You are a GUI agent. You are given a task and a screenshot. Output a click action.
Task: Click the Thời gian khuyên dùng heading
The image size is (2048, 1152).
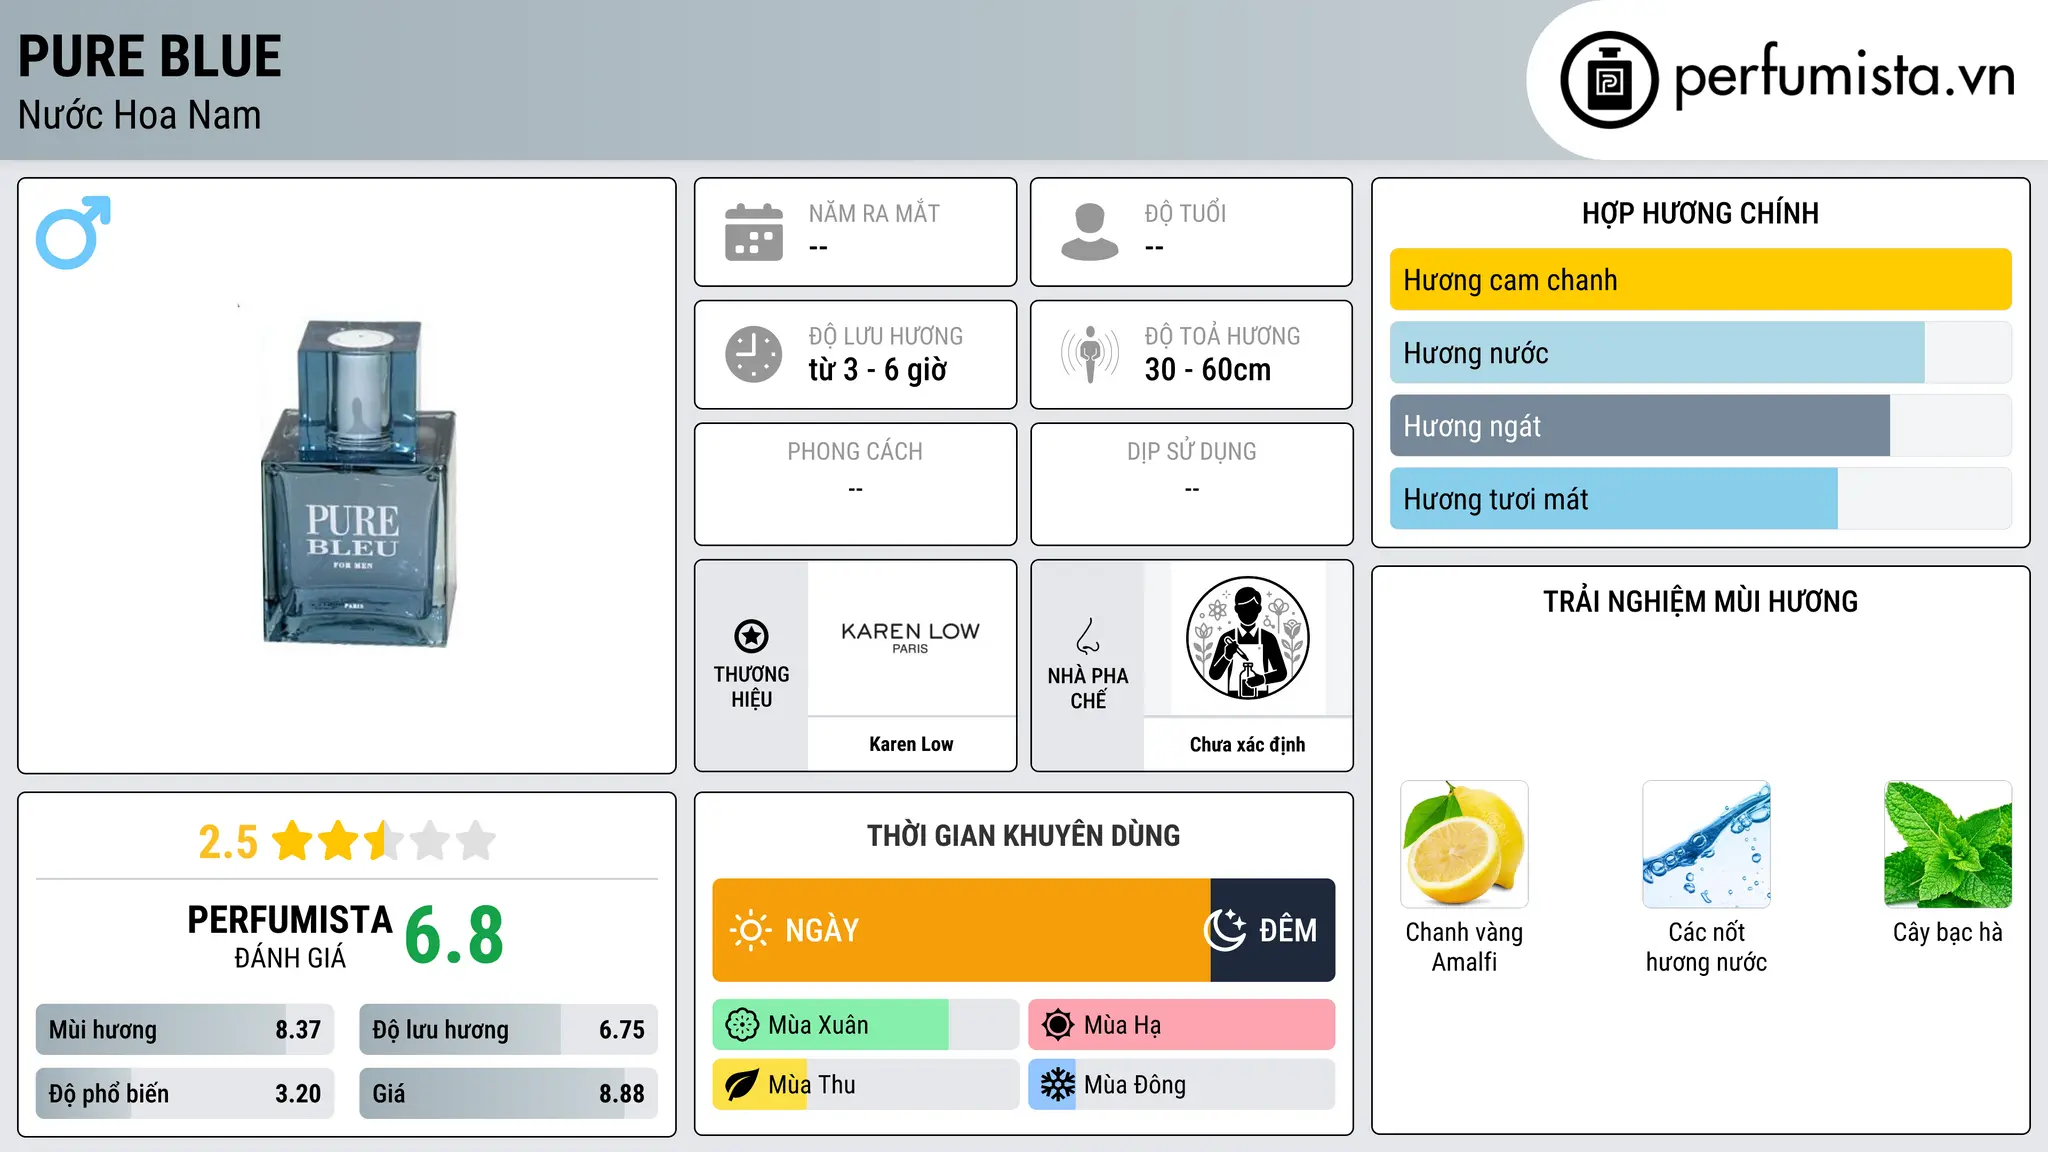click(x=1023, y=835)
